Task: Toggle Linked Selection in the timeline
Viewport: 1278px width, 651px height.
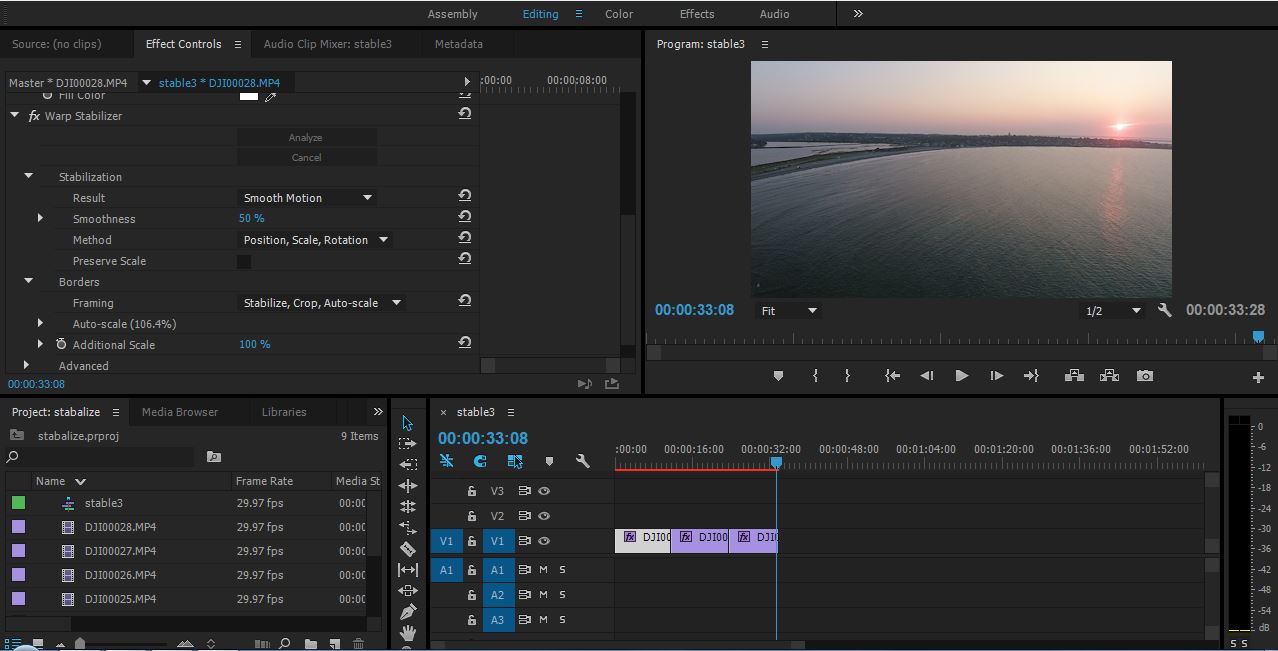Action: click(515, 461)
